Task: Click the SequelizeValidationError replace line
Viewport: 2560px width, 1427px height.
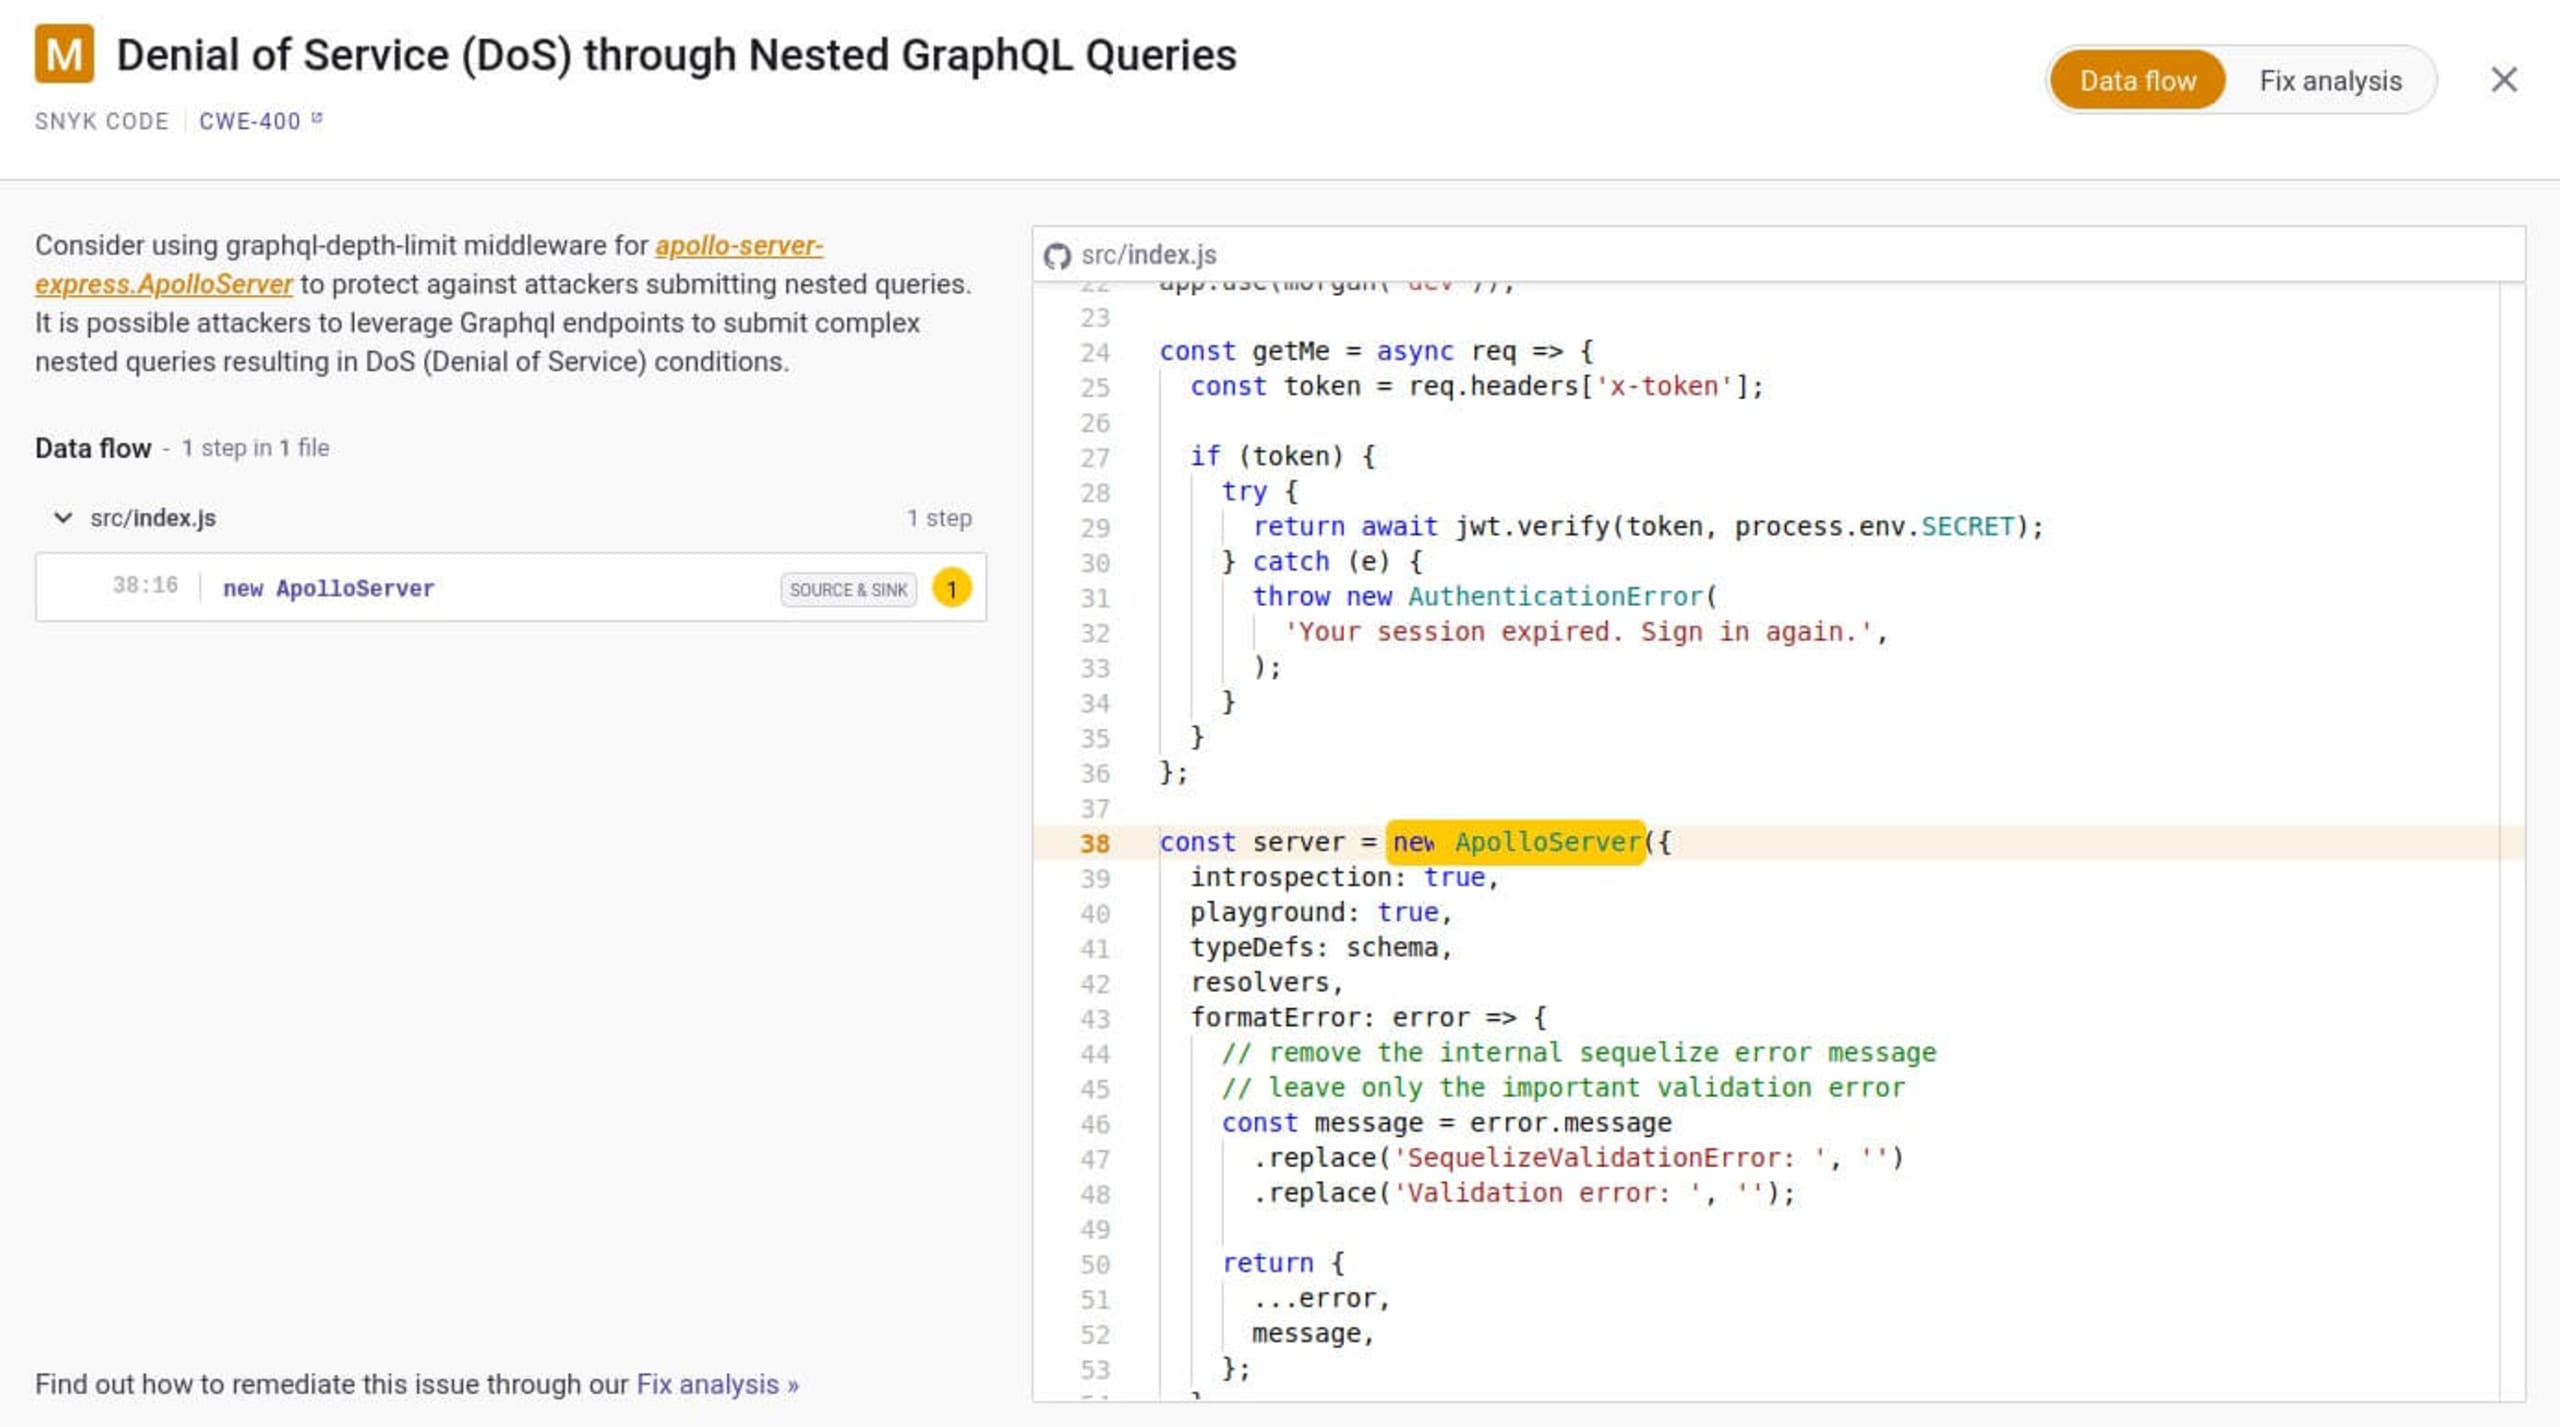Action: point(1578,1157)
